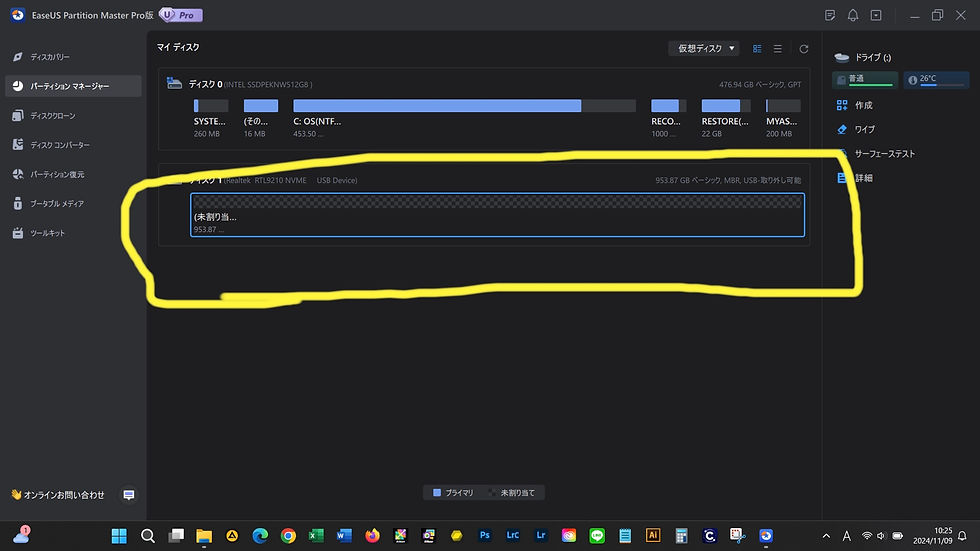Open ディスククローン from the sidebar
The image size is (980, 551).
click(x=72, y=116)
